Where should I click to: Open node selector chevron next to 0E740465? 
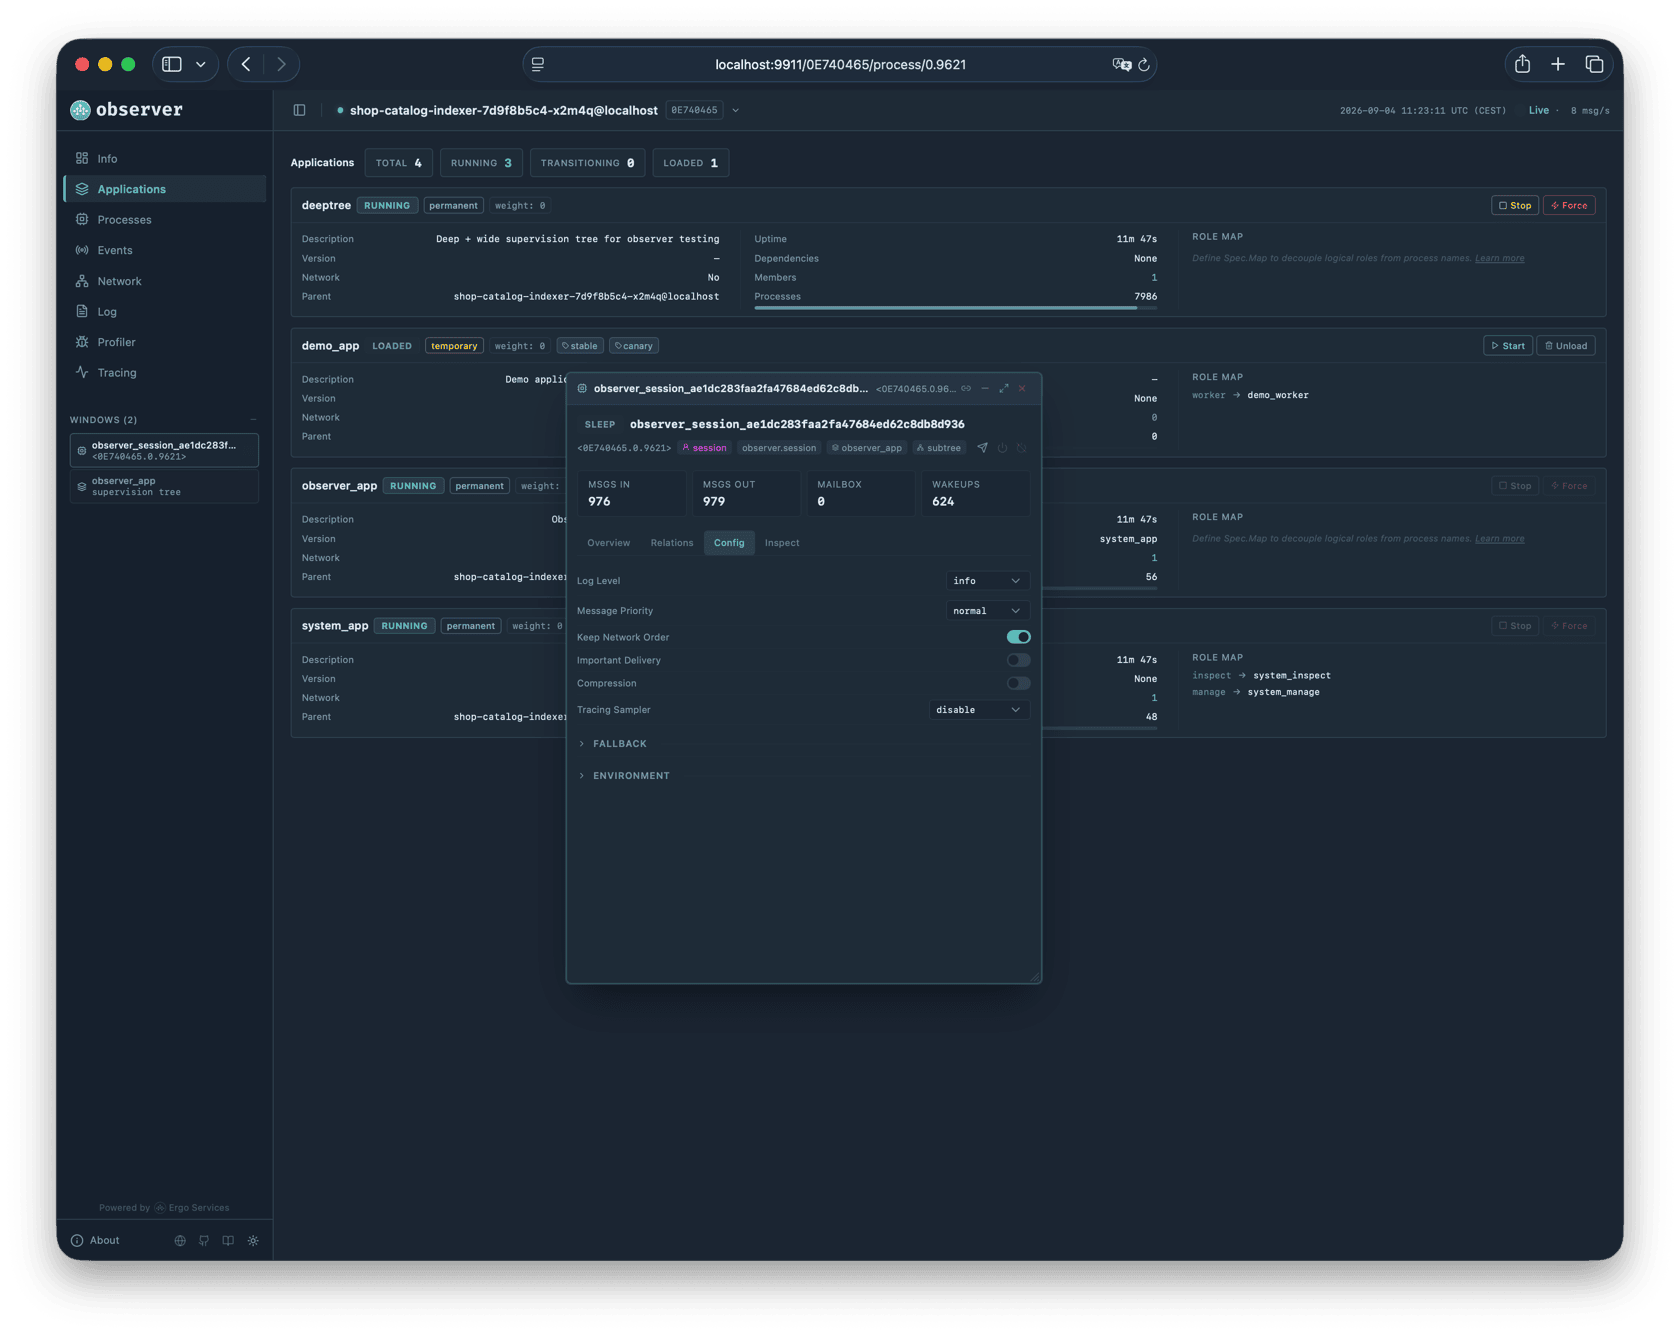coord(735,110)
